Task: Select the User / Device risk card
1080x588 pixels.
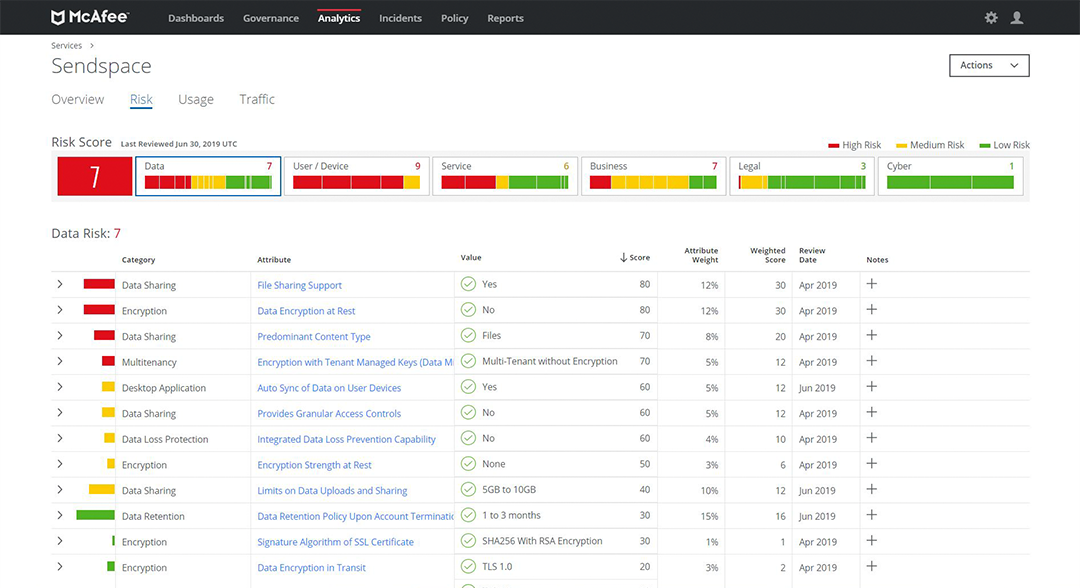Action: 357,176
